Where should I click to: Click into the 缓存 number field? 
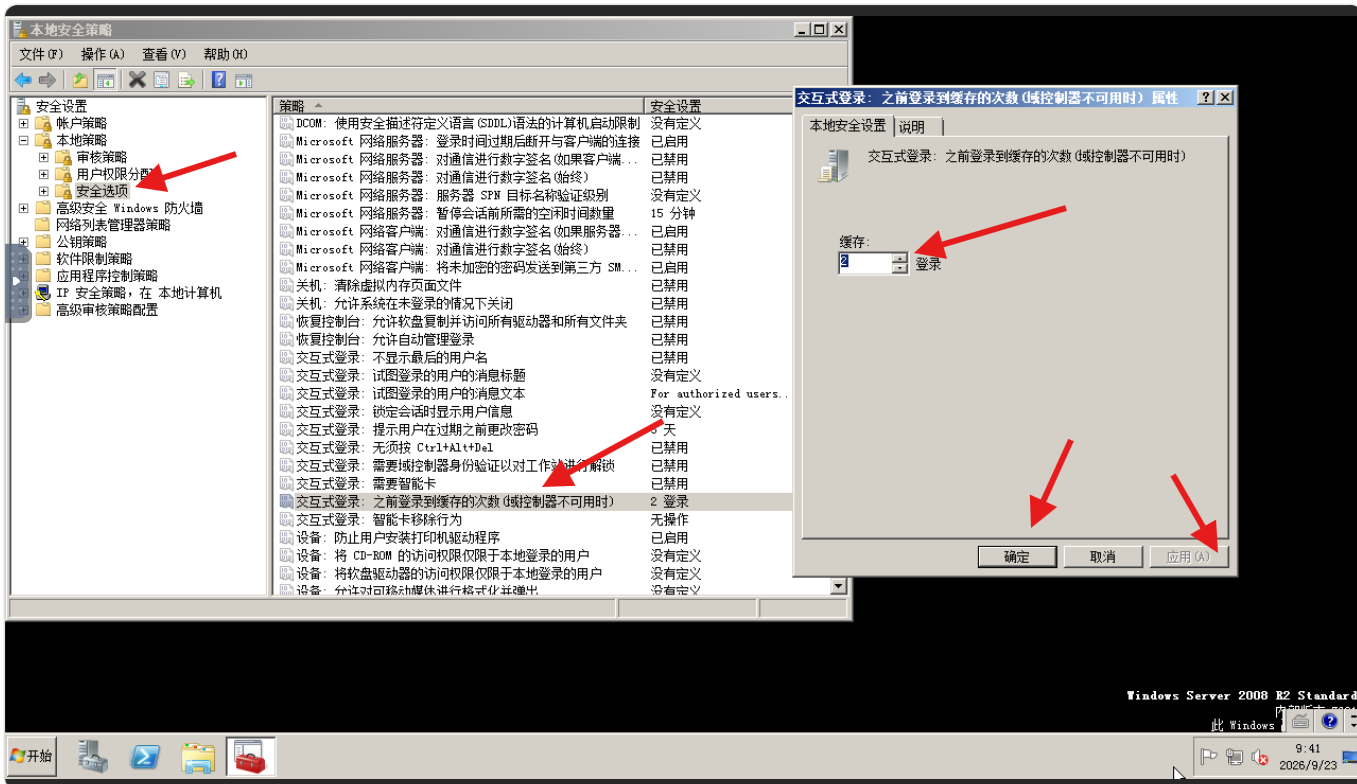[864, 262]
